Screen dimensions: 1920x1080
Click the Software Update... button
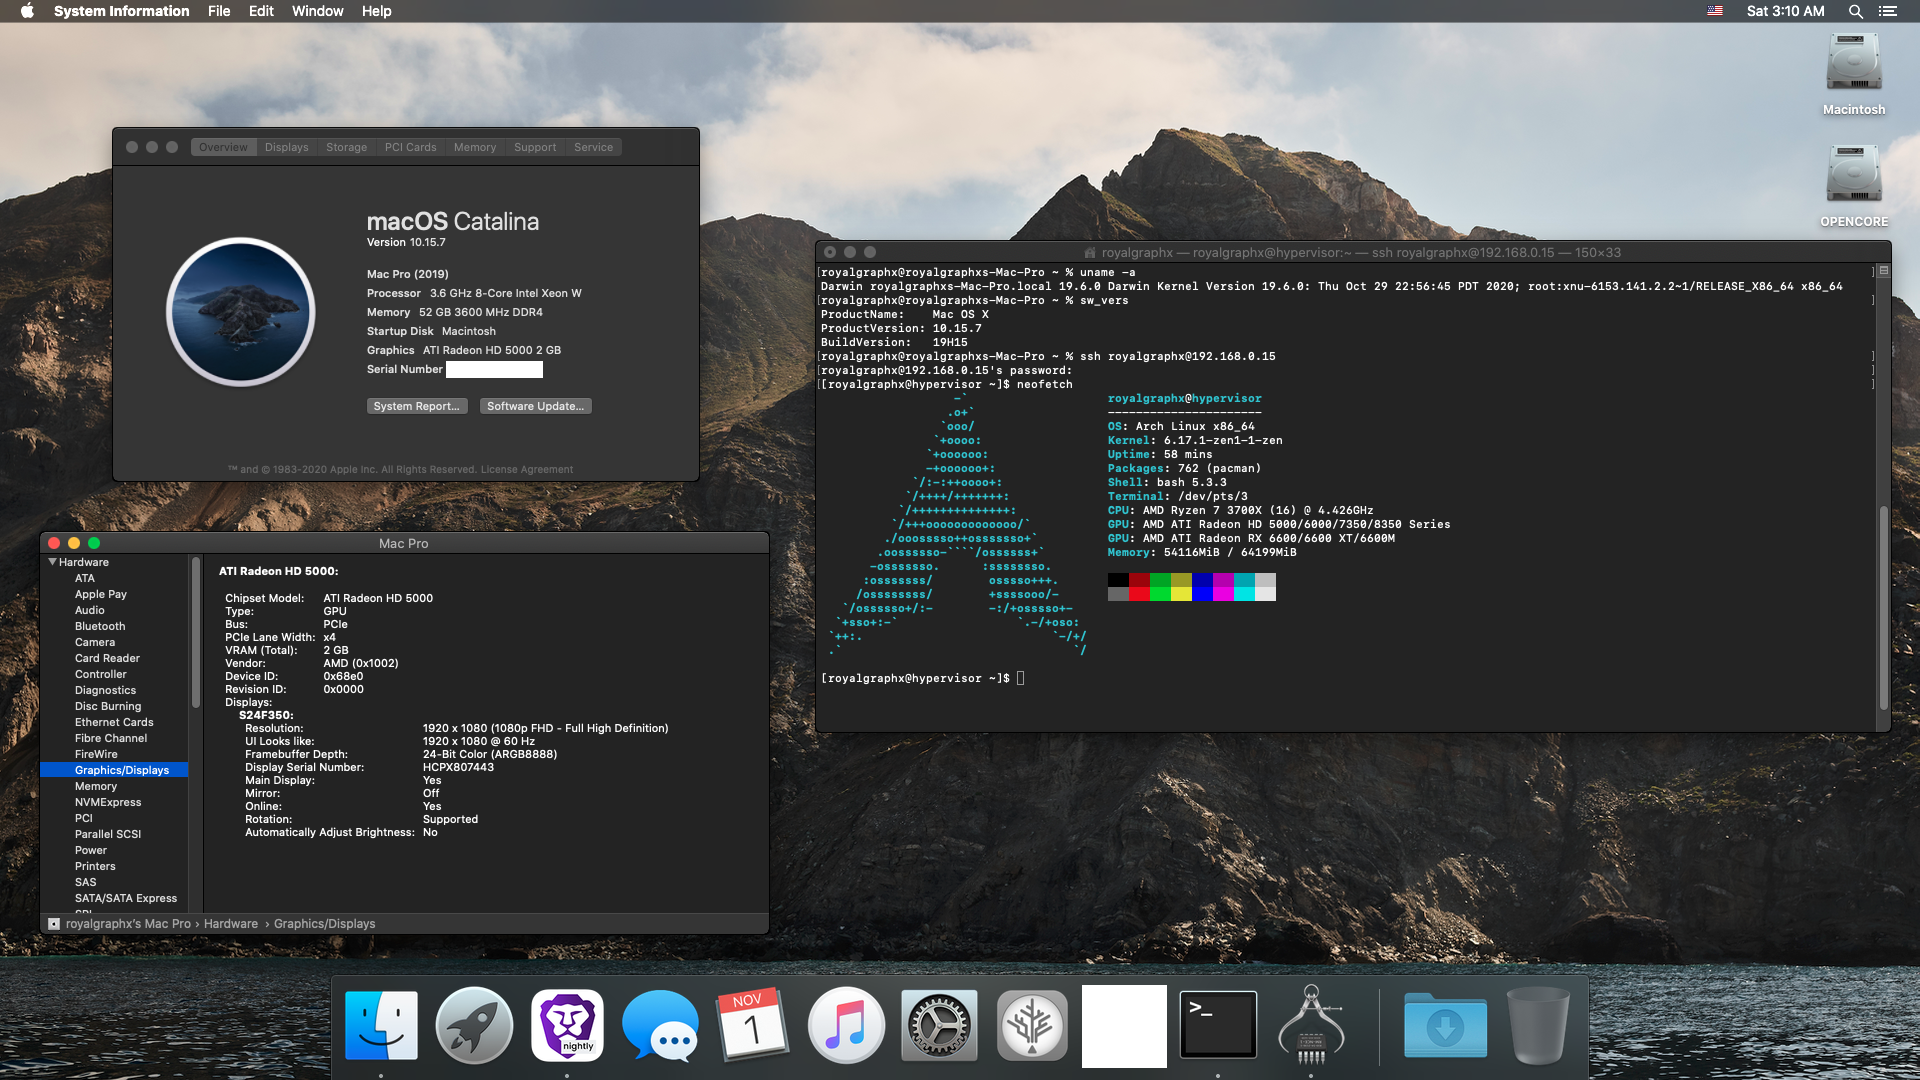[x=535, y=406]
